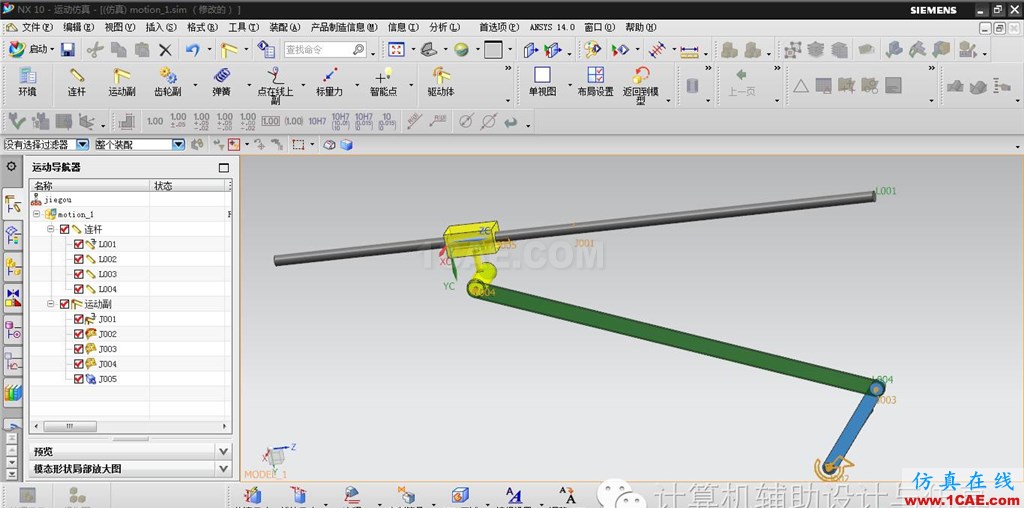
Task: Select the 弹簧 (Spring) tool
Action: point(221,82)
